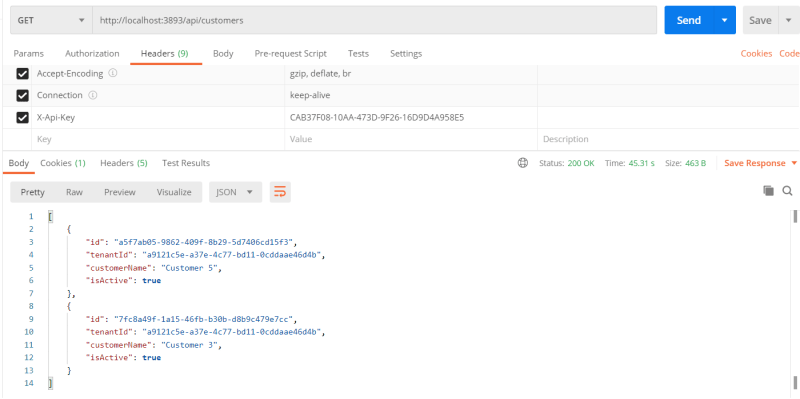This screenshot has width=800, height=399.
Task: Open the response Cookies (1) tab
Action: click(63, 163)
